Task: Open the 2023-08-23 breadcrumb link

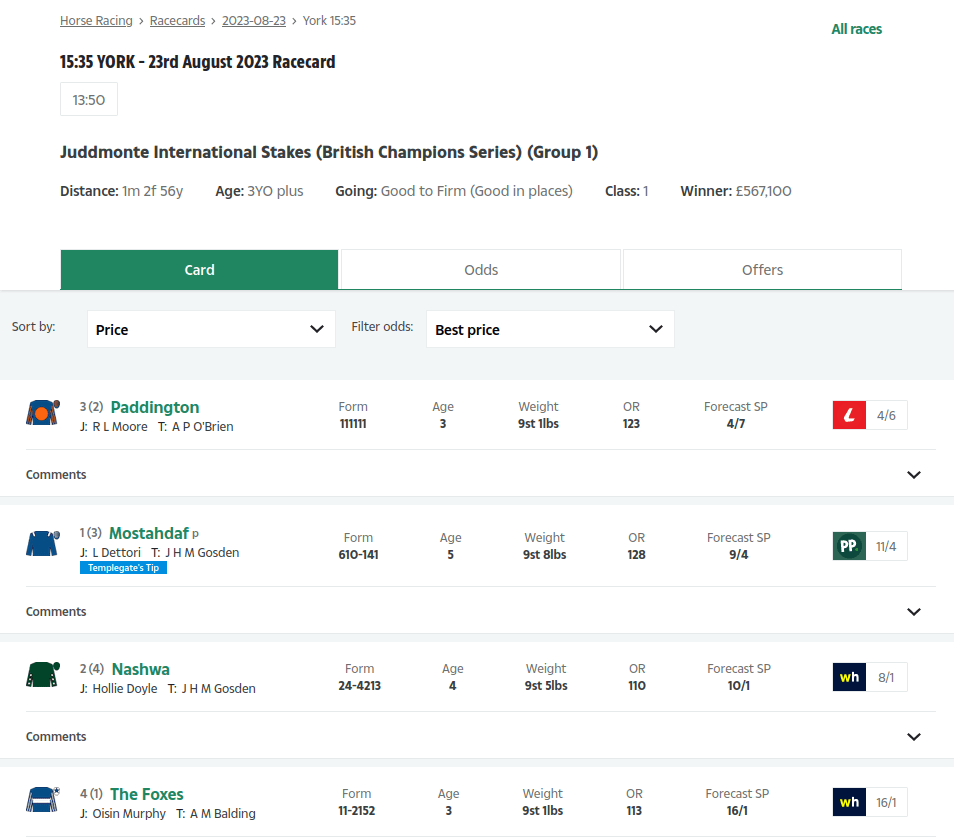Action: 254,21
